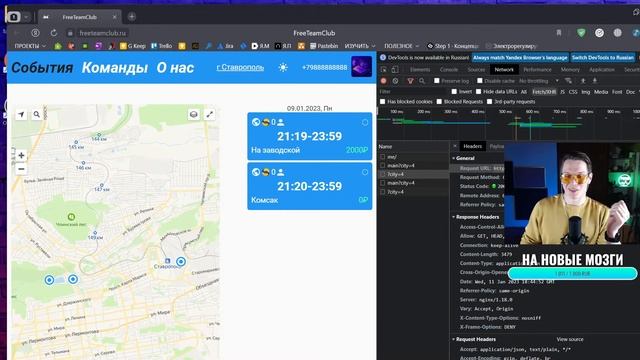Open the Trello bookmark

(162, 46)
